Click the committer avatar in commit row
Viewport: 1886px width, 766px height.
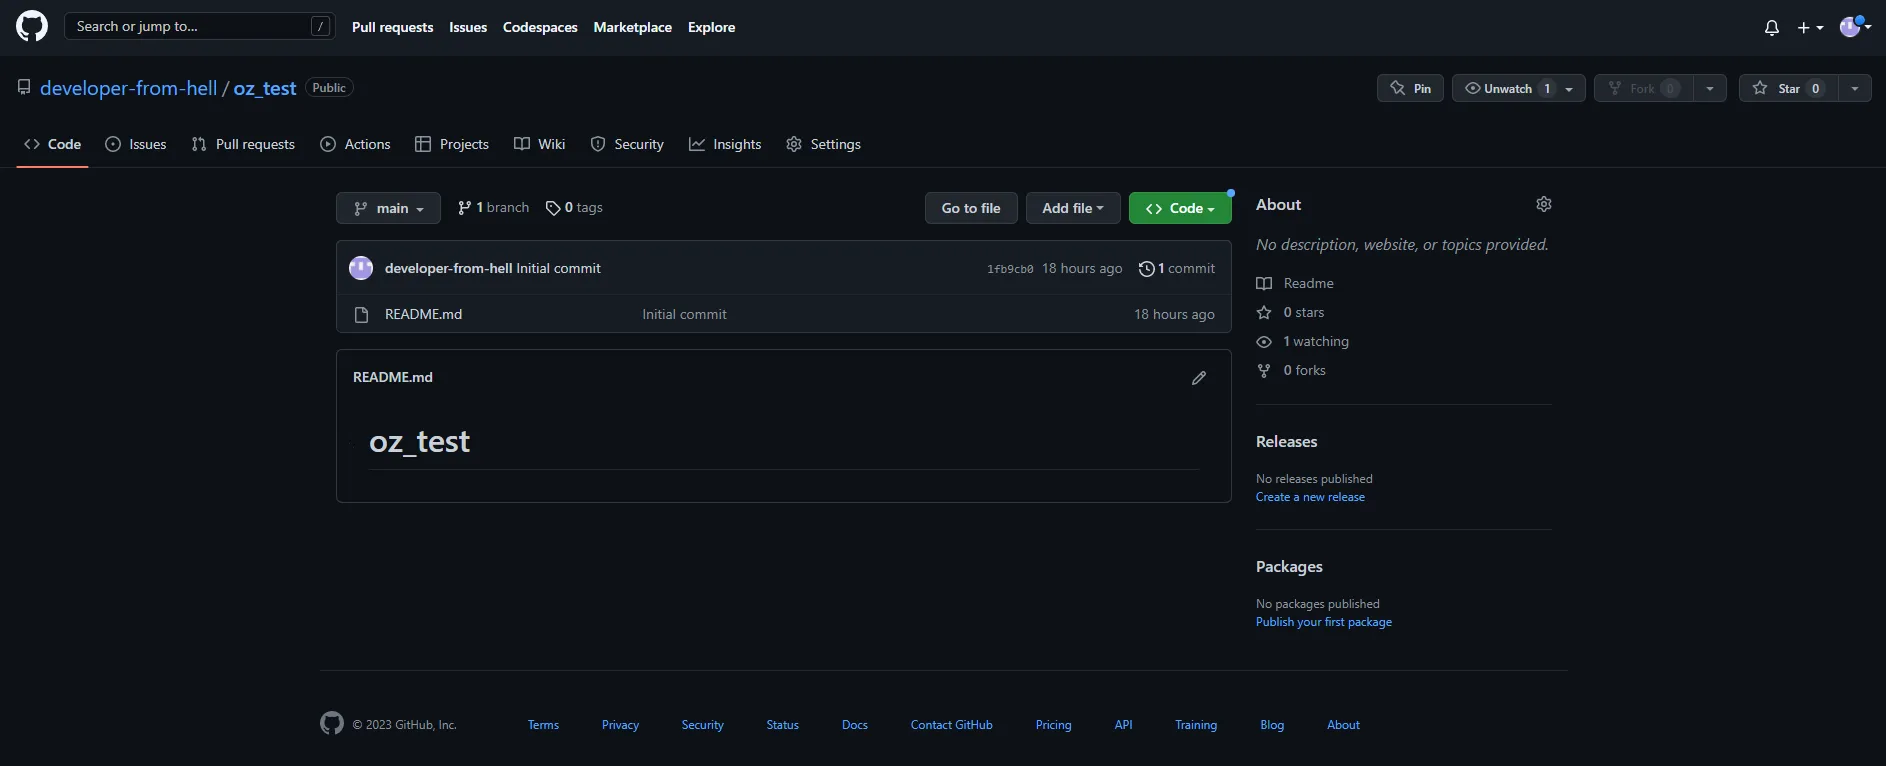pos(361,268)
